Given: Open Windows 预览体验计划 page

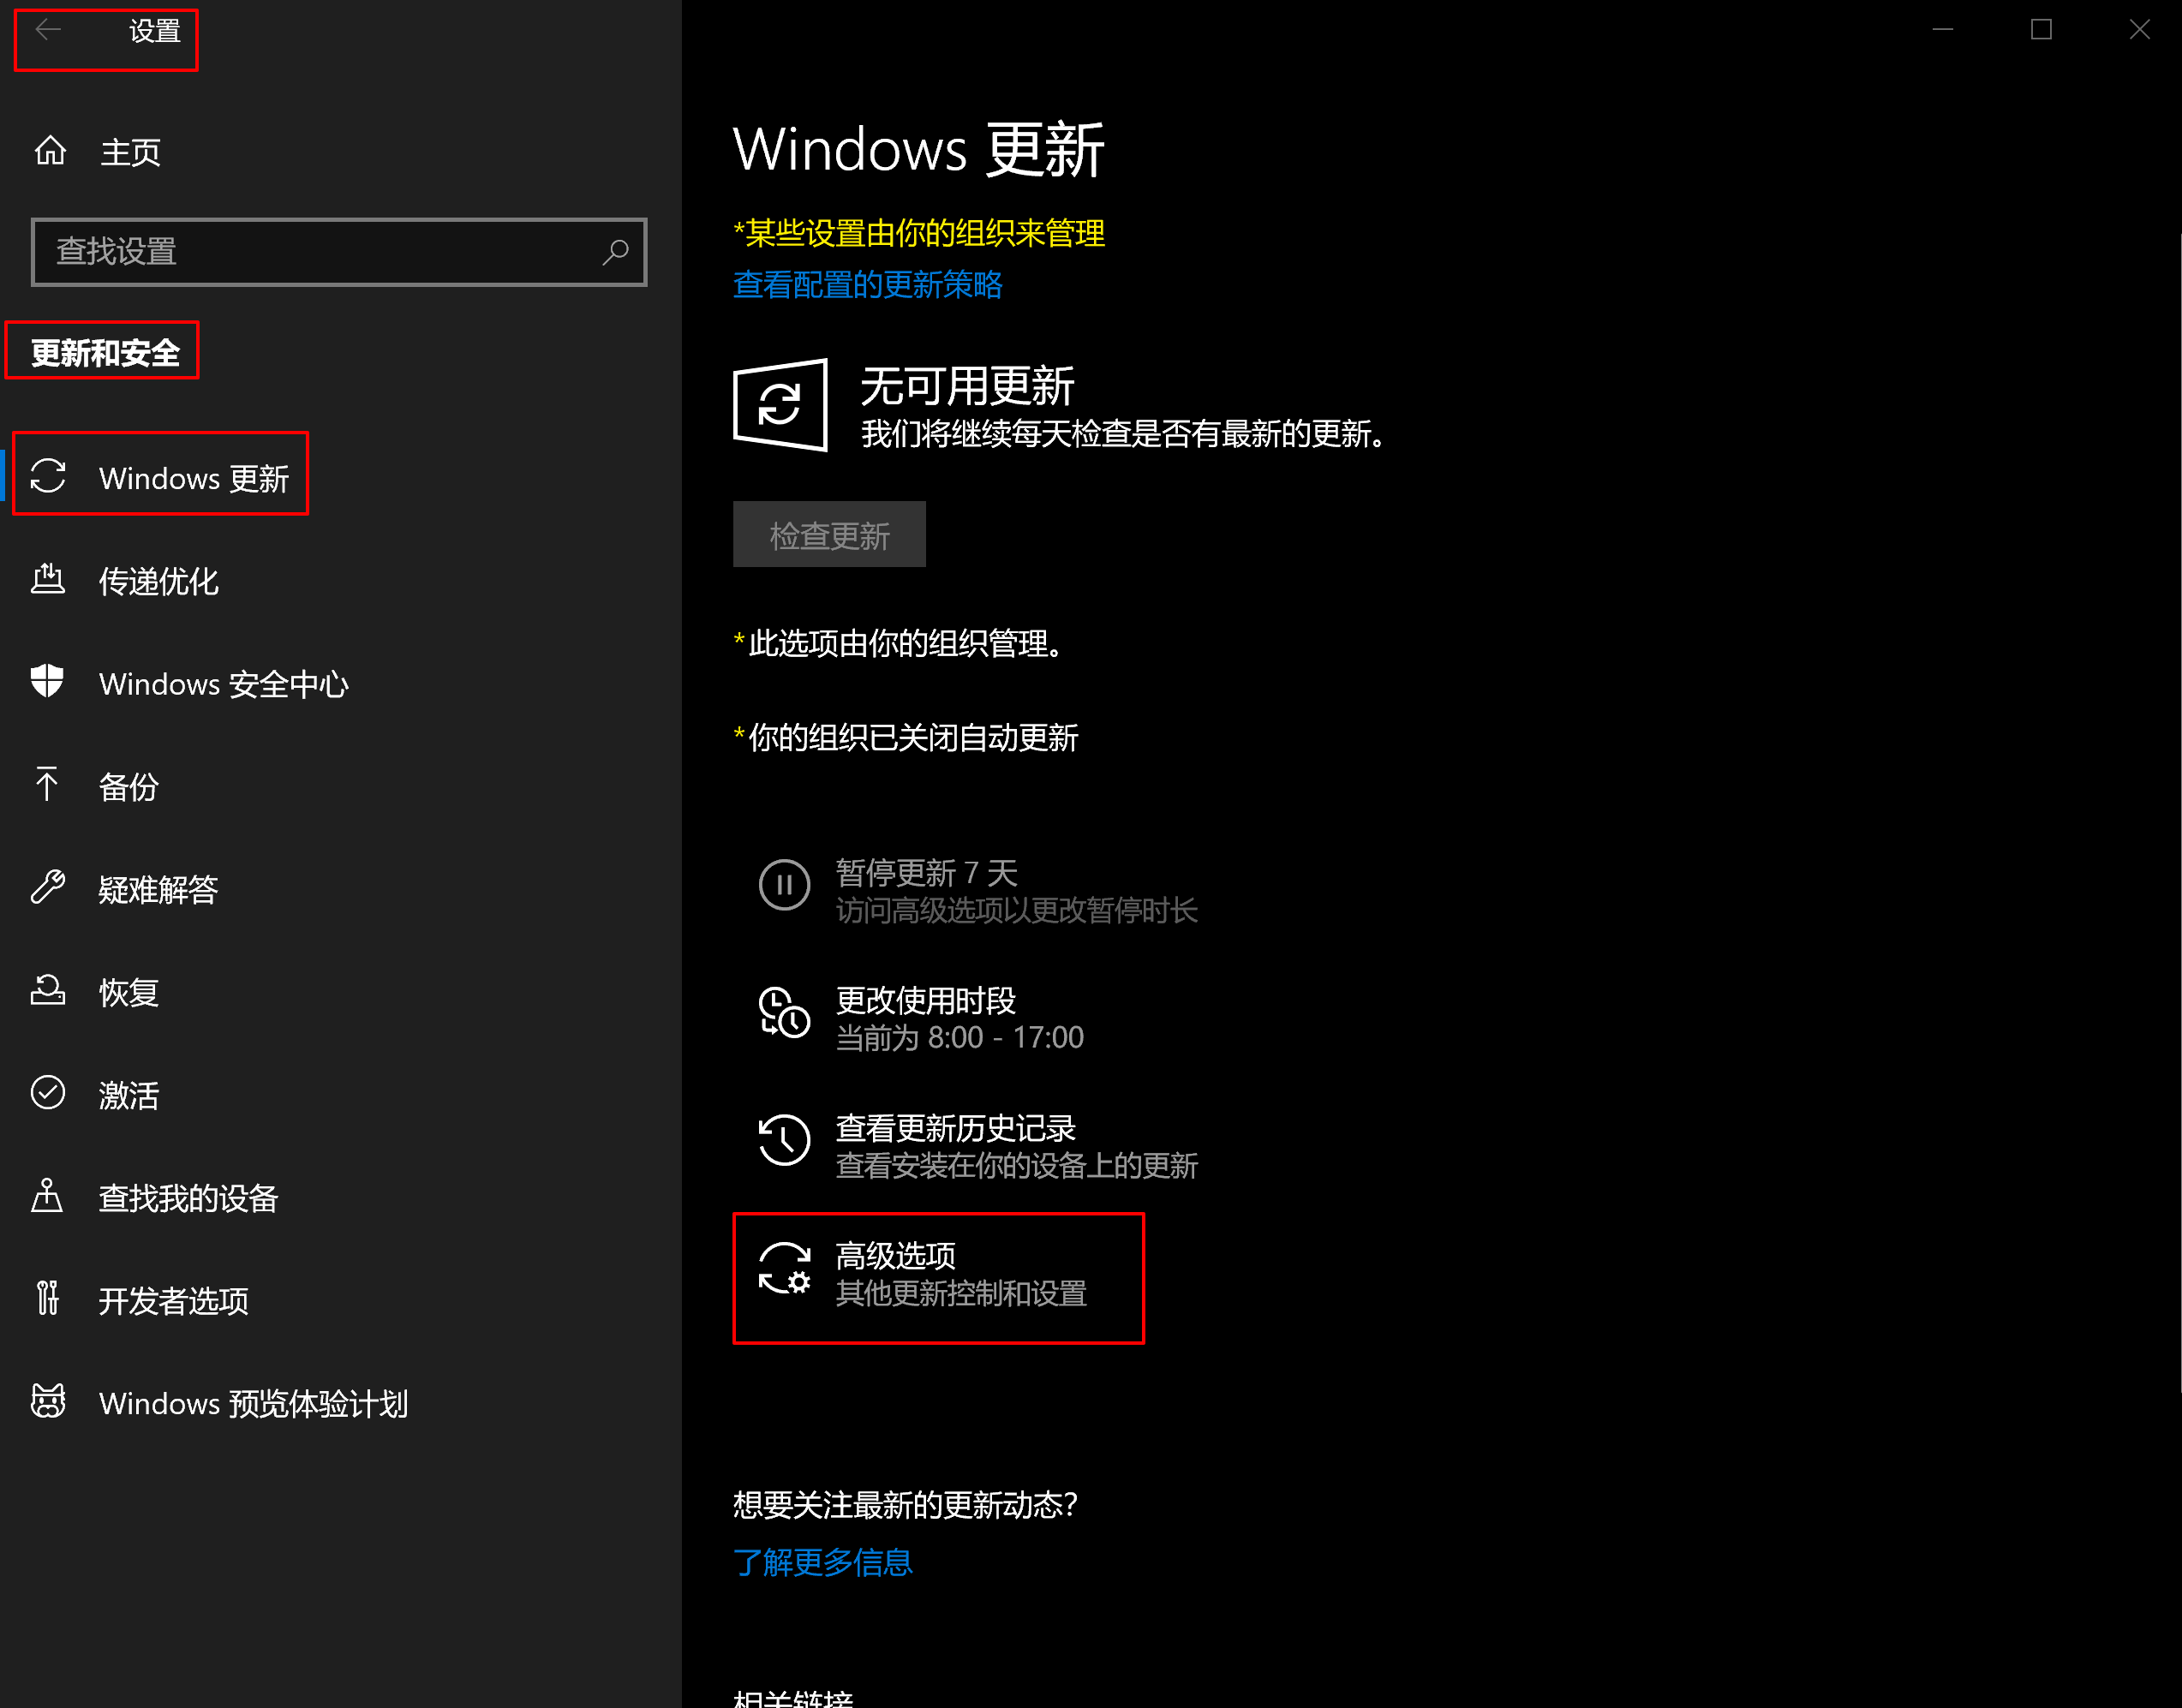Looking at the screenshot, I should [x=340, y=1403].
